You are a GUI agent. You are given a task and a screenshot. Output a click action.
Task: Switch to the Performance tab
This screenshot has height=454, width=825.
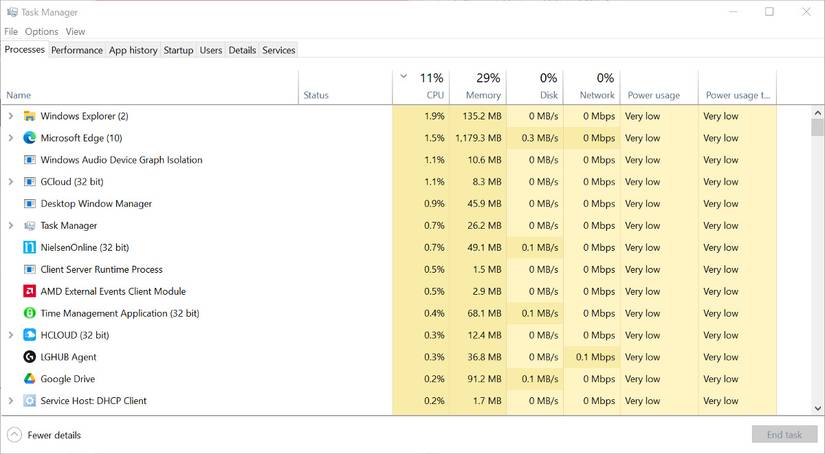77,50
